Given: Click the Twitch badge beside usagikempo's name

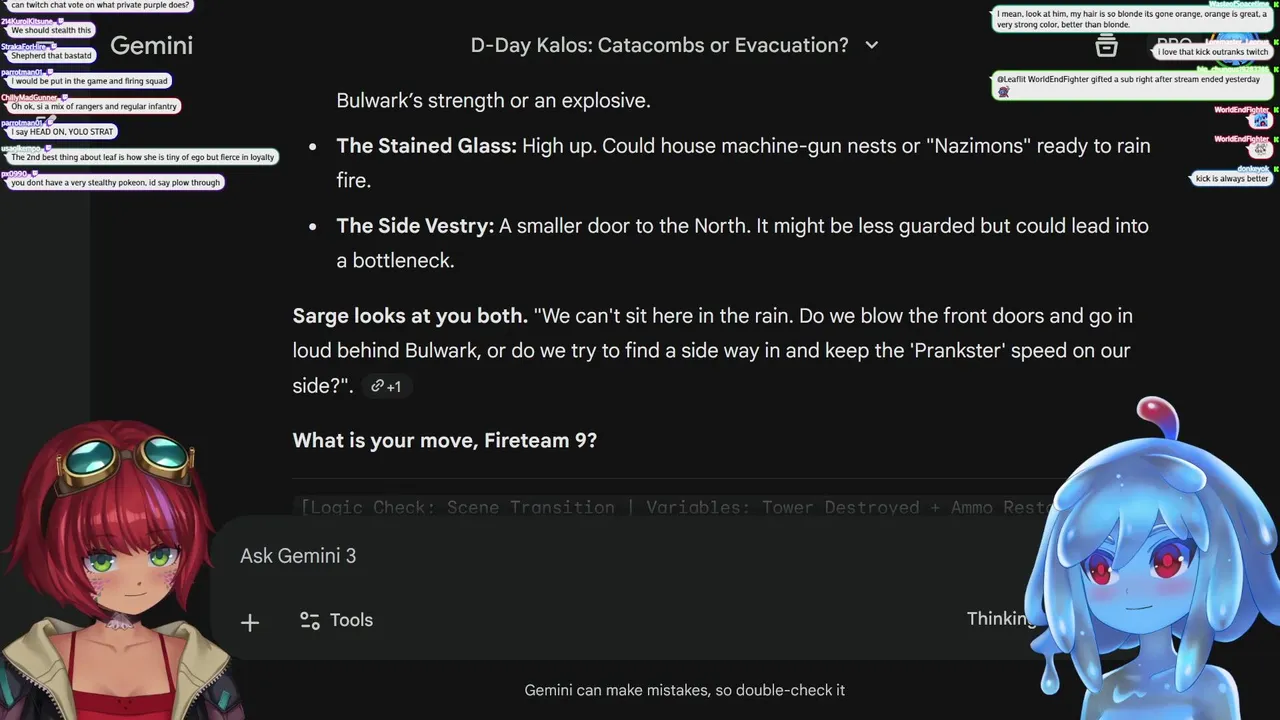Looking at the screenshot, I should [x=47, y=148].
